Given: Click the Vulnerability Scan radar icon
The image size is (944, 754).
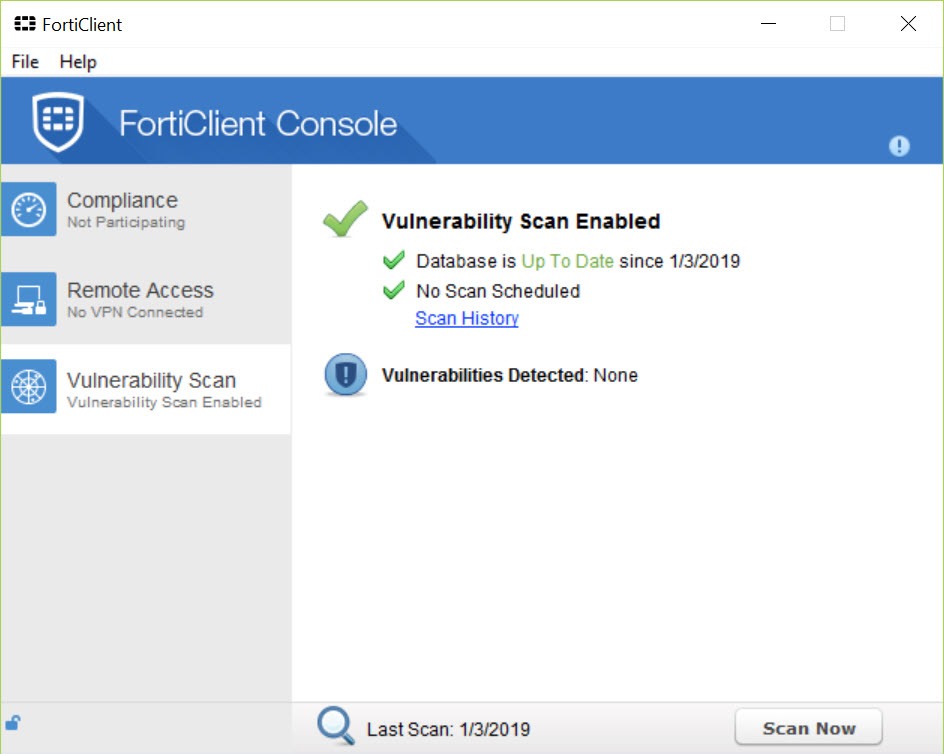Looking at the screenshot, I should click(x=28, y=386).
